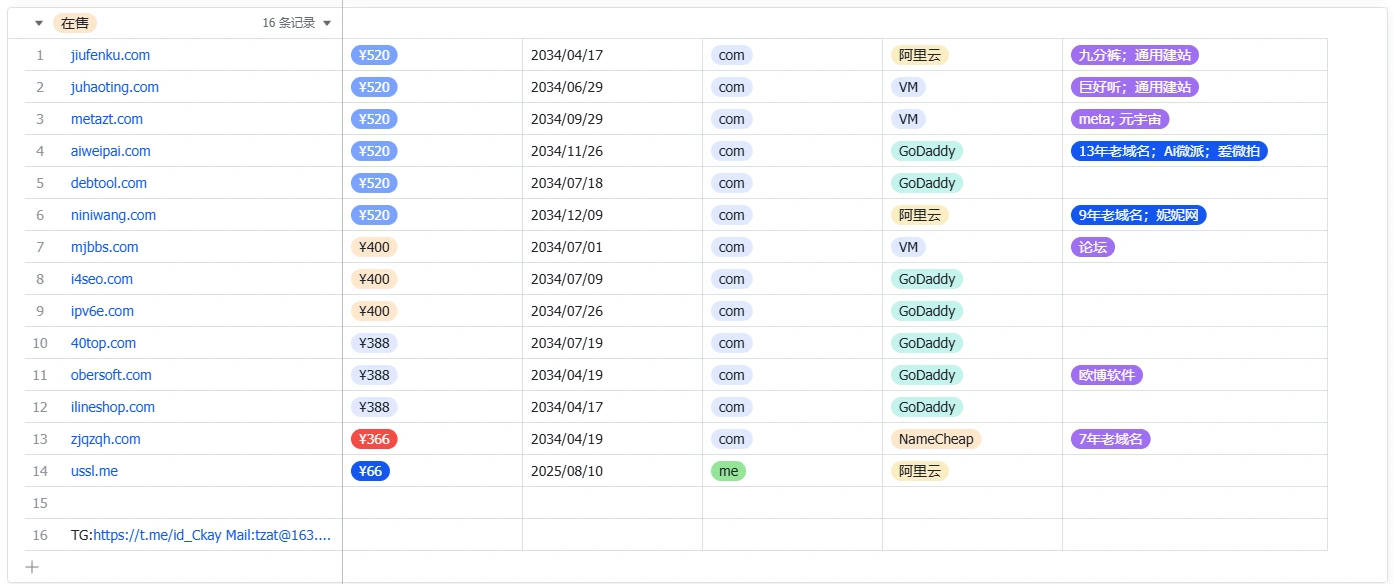
Task: Select the blue ¥66 price tag
Action: coord(370,471)
